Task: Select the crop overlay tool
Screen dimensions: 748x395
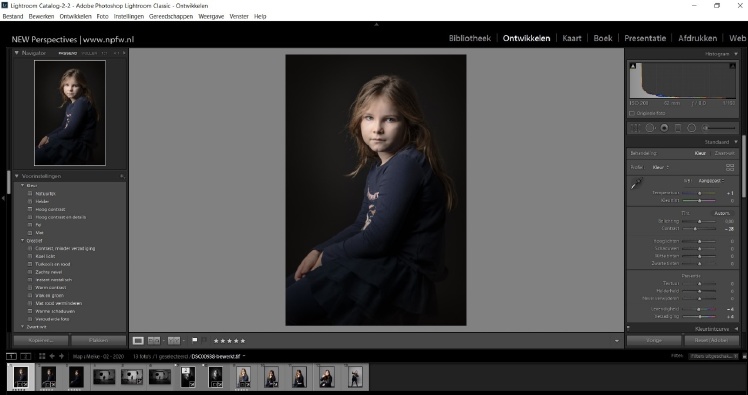Action: [635, 128]
